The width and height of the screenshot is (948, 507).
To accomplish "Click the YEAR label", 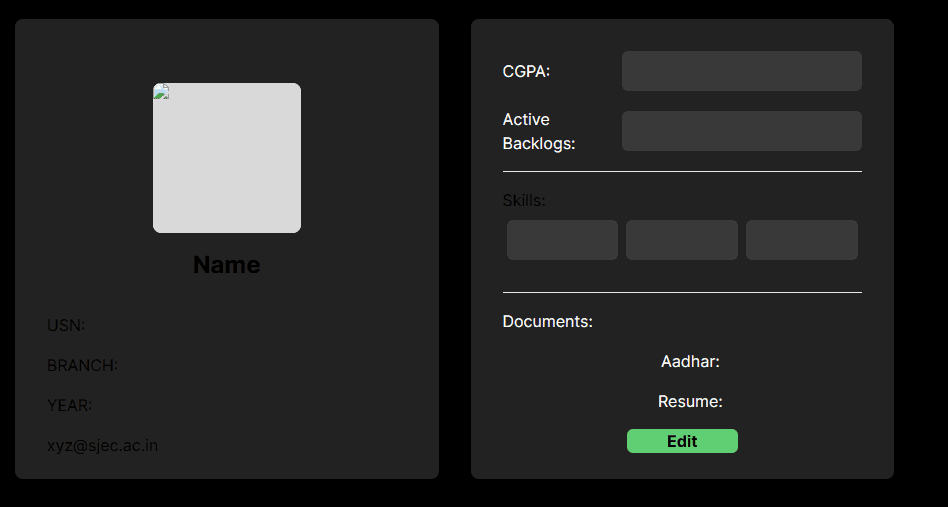I will point(69,405).
